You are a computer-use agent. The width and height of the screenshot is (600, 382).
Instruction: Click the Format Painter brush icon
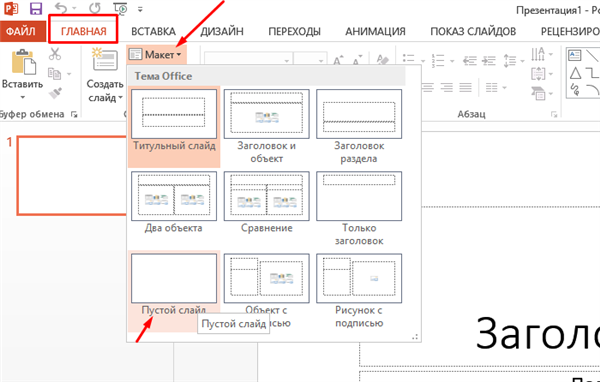(x=55, y=93)
